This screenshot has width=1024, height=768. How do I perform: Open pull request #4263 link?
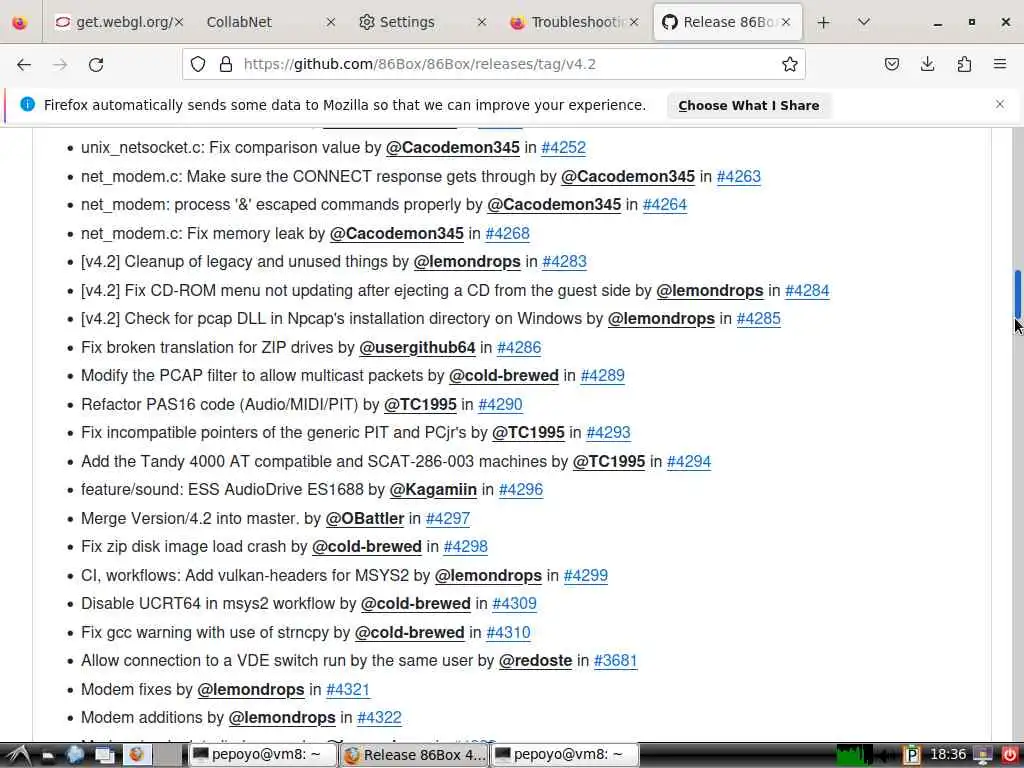(739, 176)
